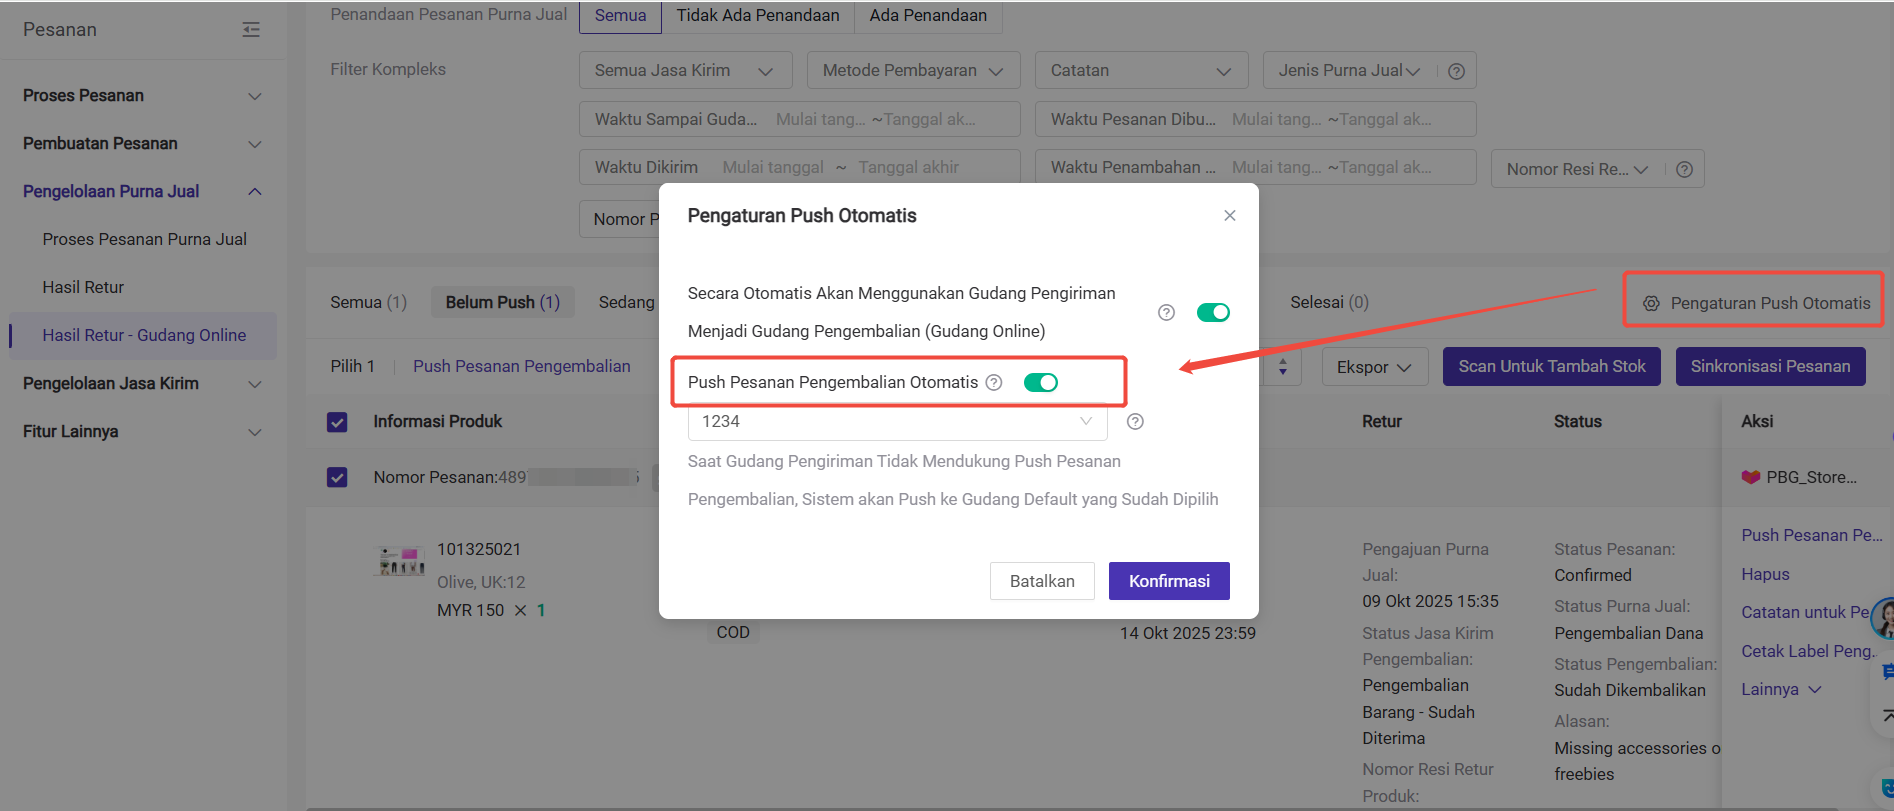Open the 1234 default warehouse dropdown
The height and width of the screenshot is (811, 1894).
pos(896,422)
